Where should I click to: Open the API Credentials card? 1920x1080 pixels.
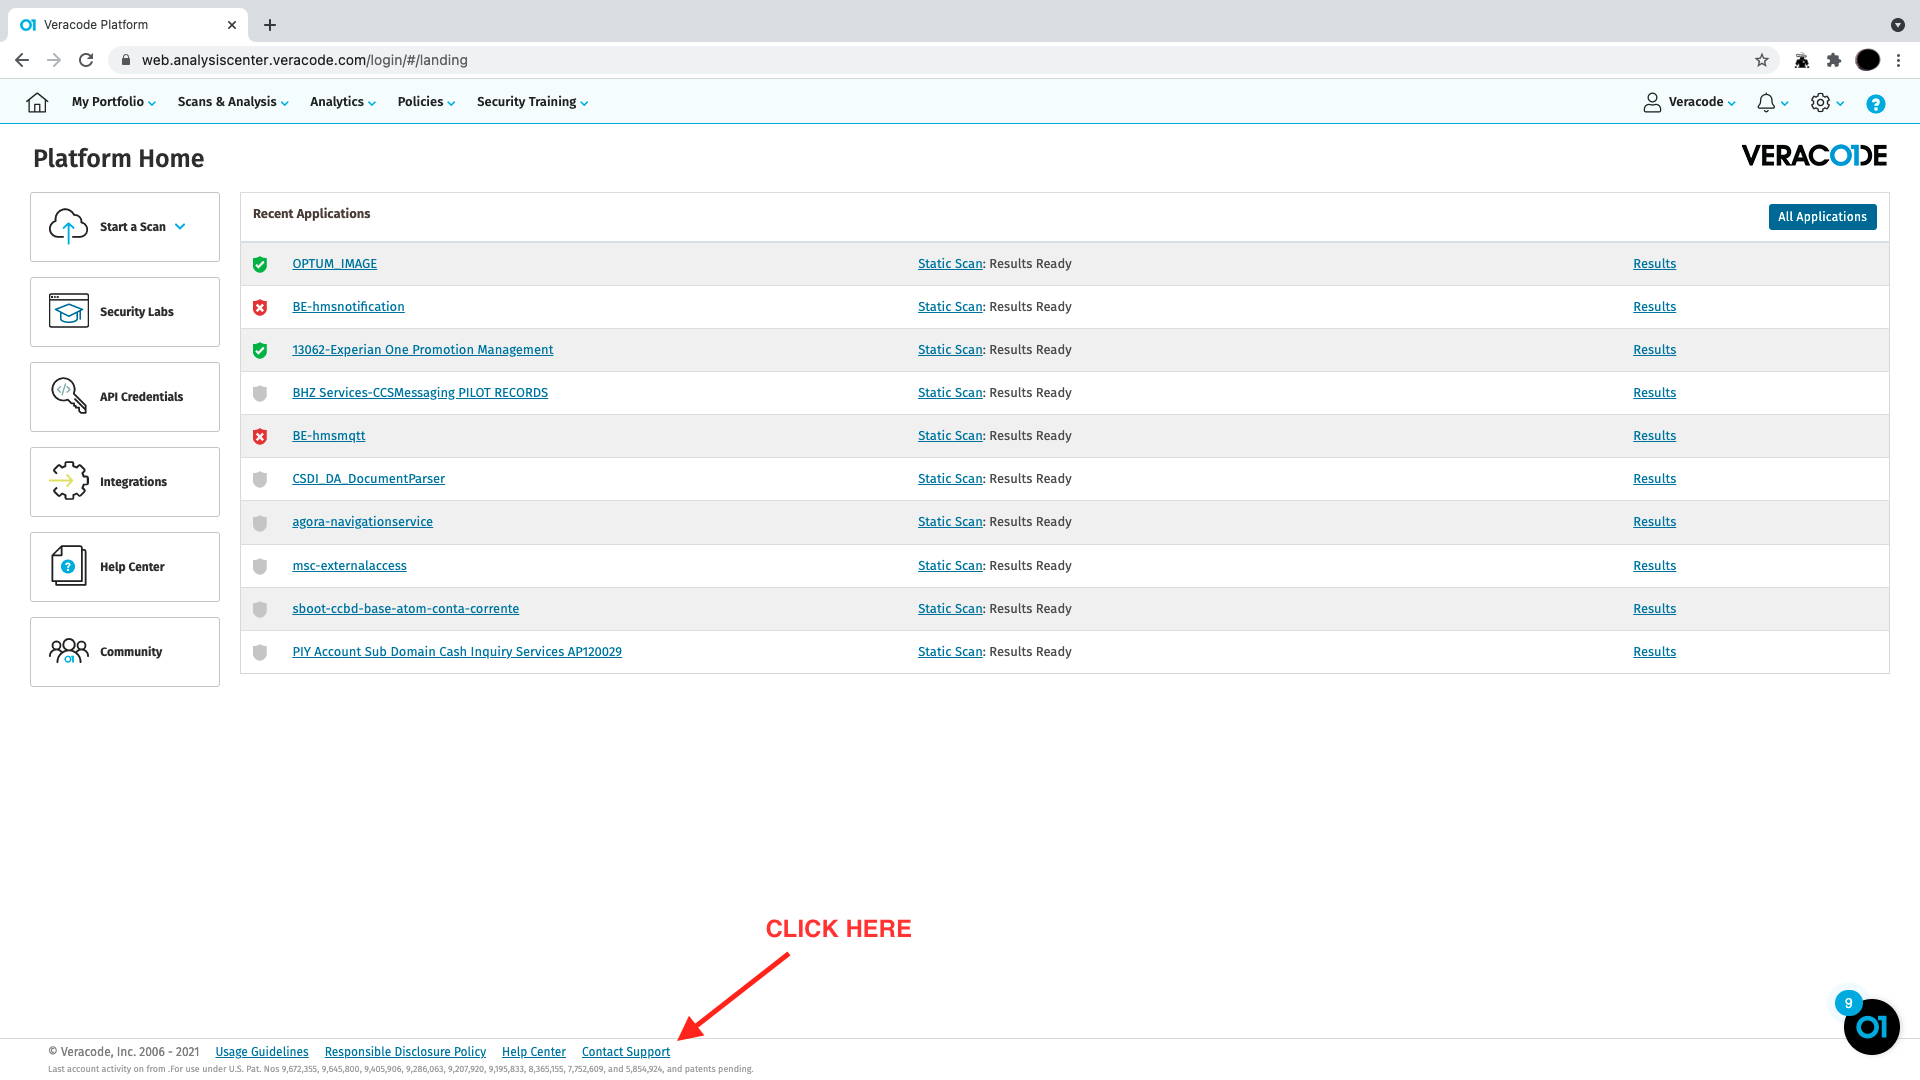point(125,397)
